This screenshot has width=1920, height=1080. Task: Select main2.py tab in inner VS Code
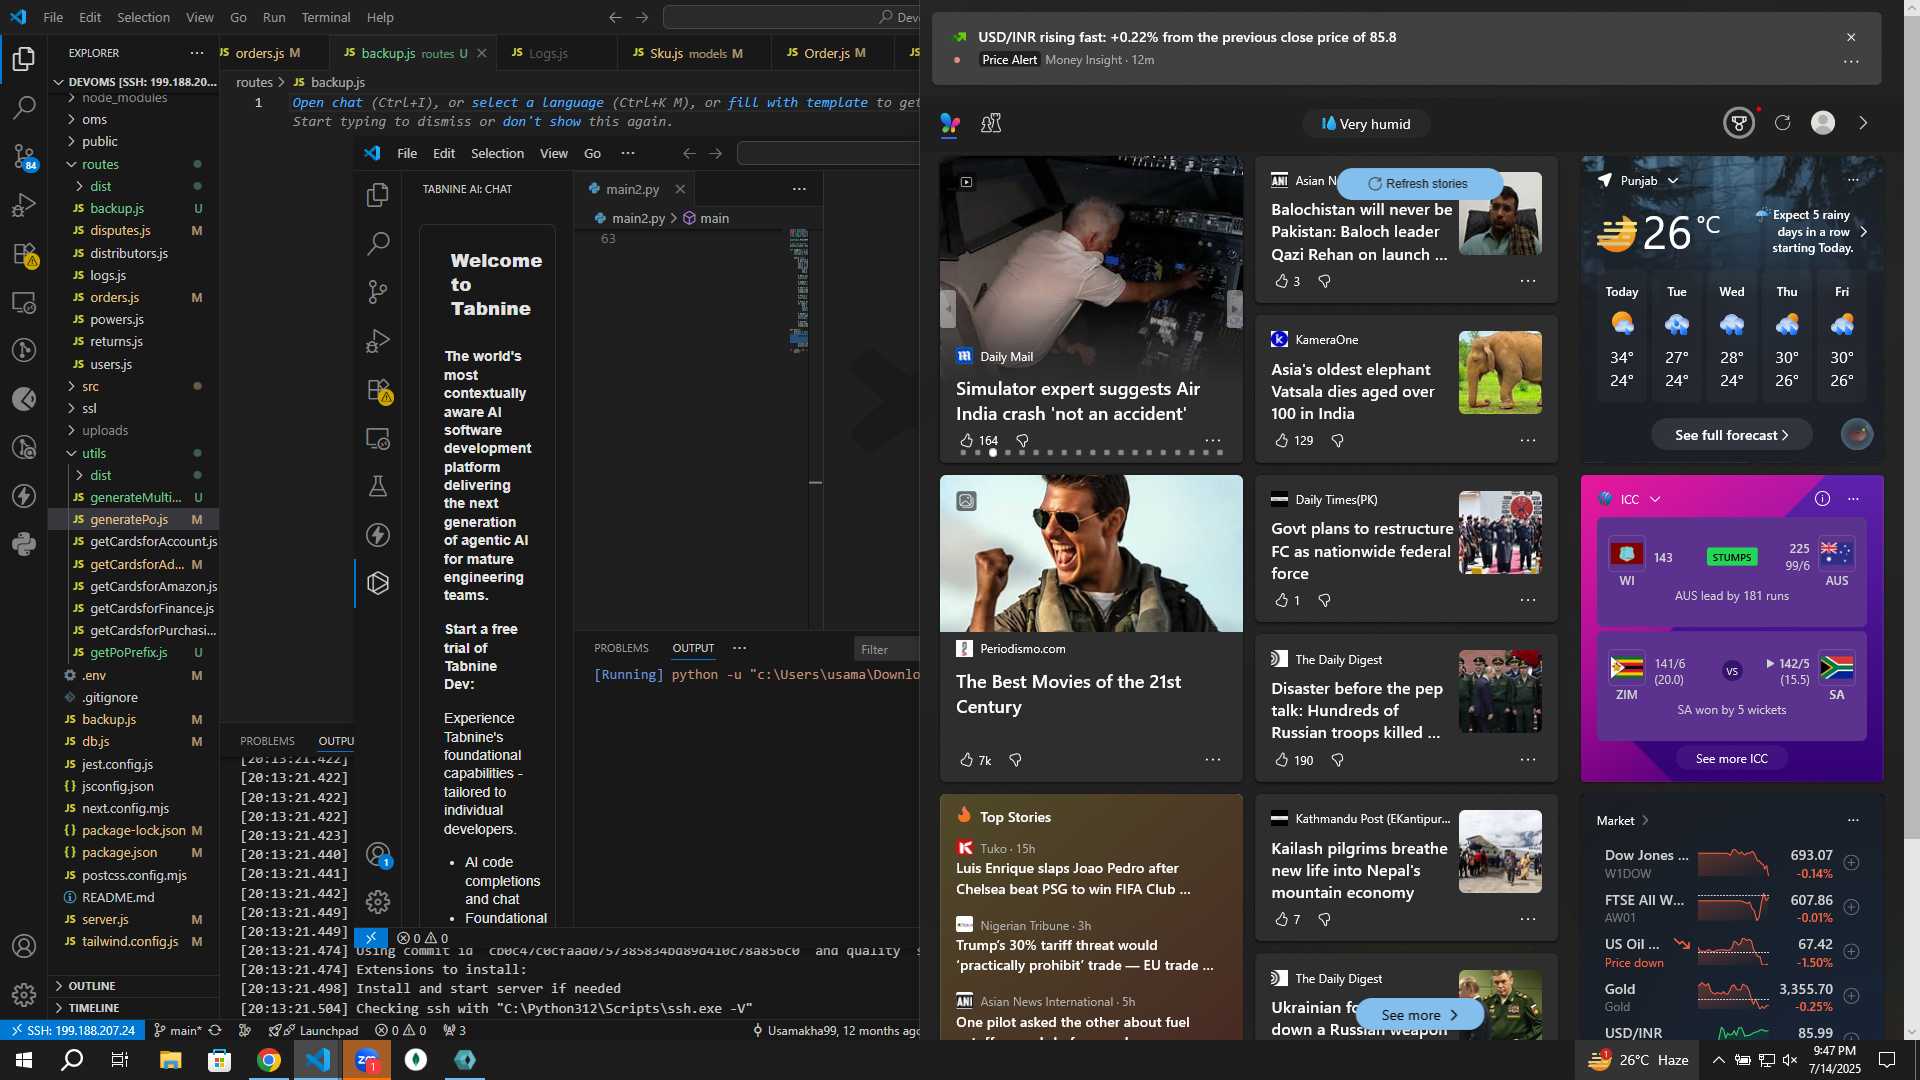point(632,189)
